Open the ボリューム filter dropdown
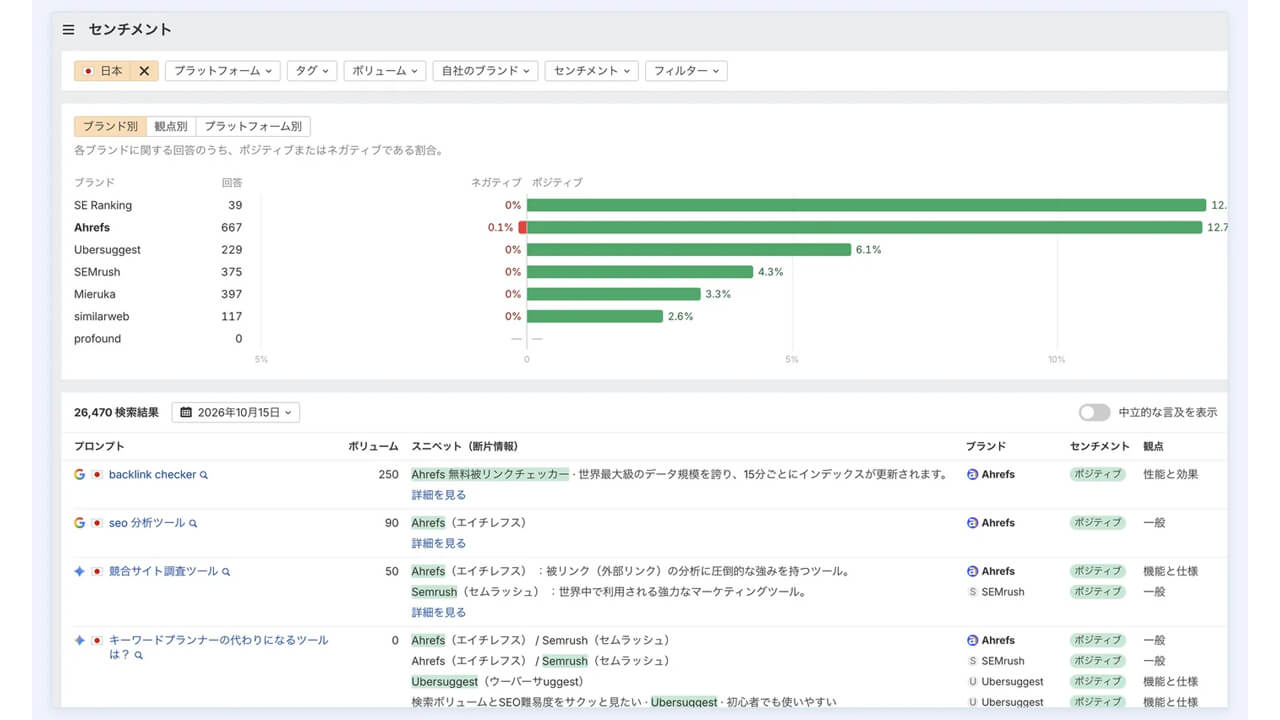The width and height of the screenshot is (1280, 720). coord(385,71)
